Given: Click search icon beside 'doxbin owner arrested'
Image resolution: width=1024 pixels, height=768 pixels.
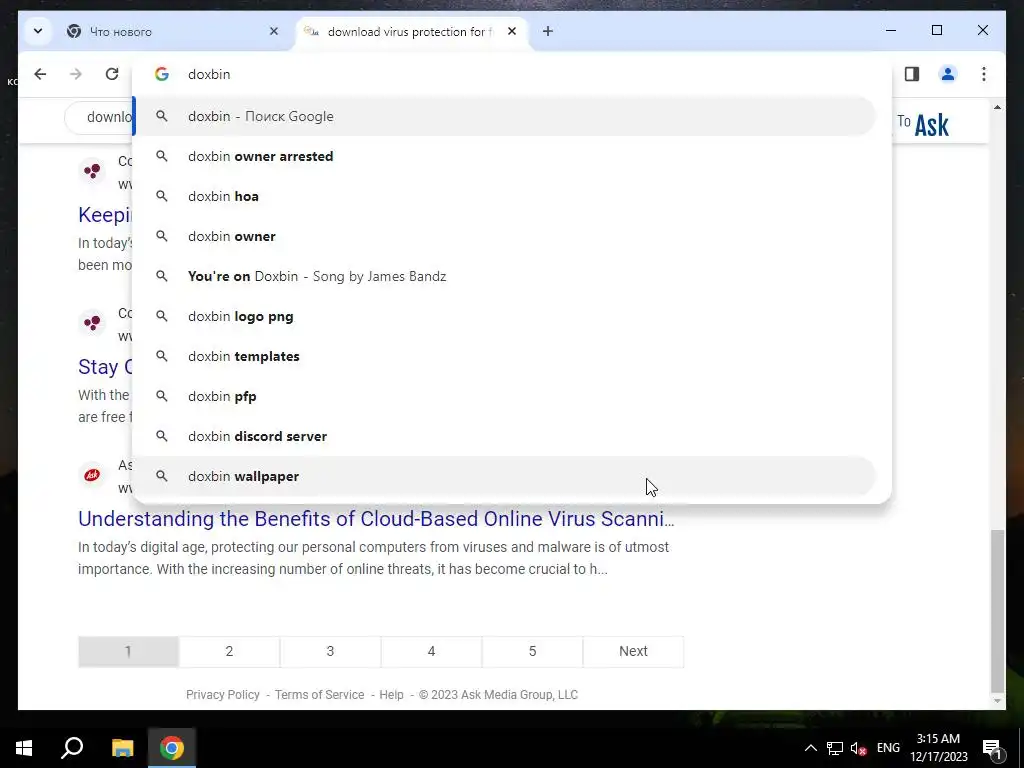Looking at the screenshot, I should [162, 156].
